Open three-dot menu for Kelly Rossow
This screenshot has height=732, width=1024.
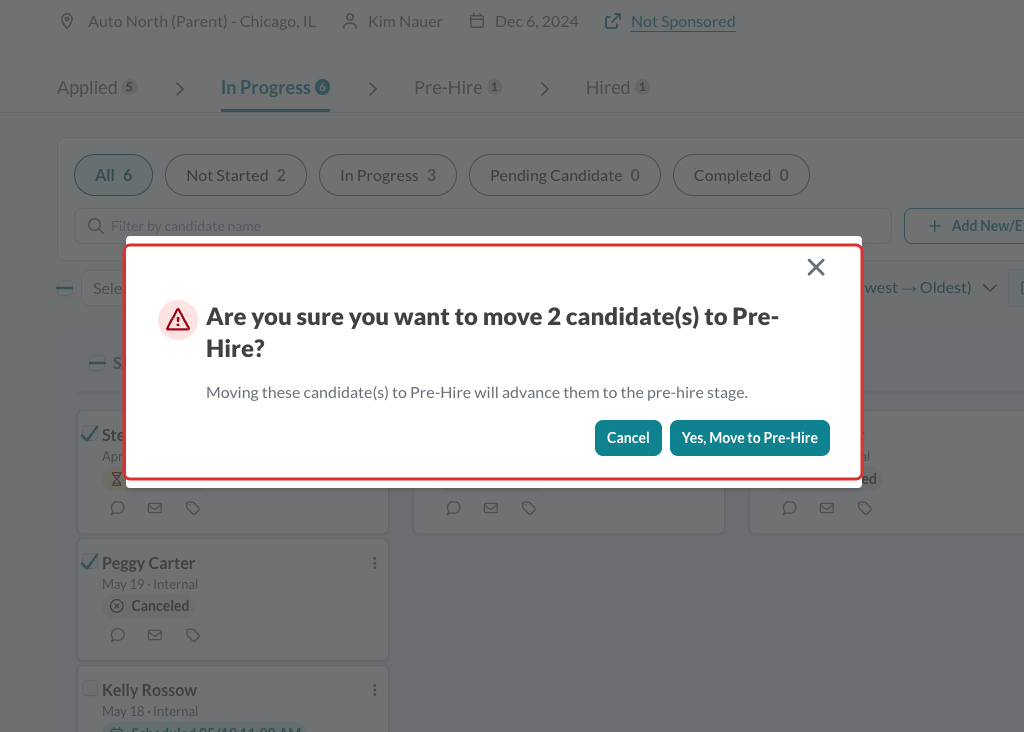click(375, 690)
